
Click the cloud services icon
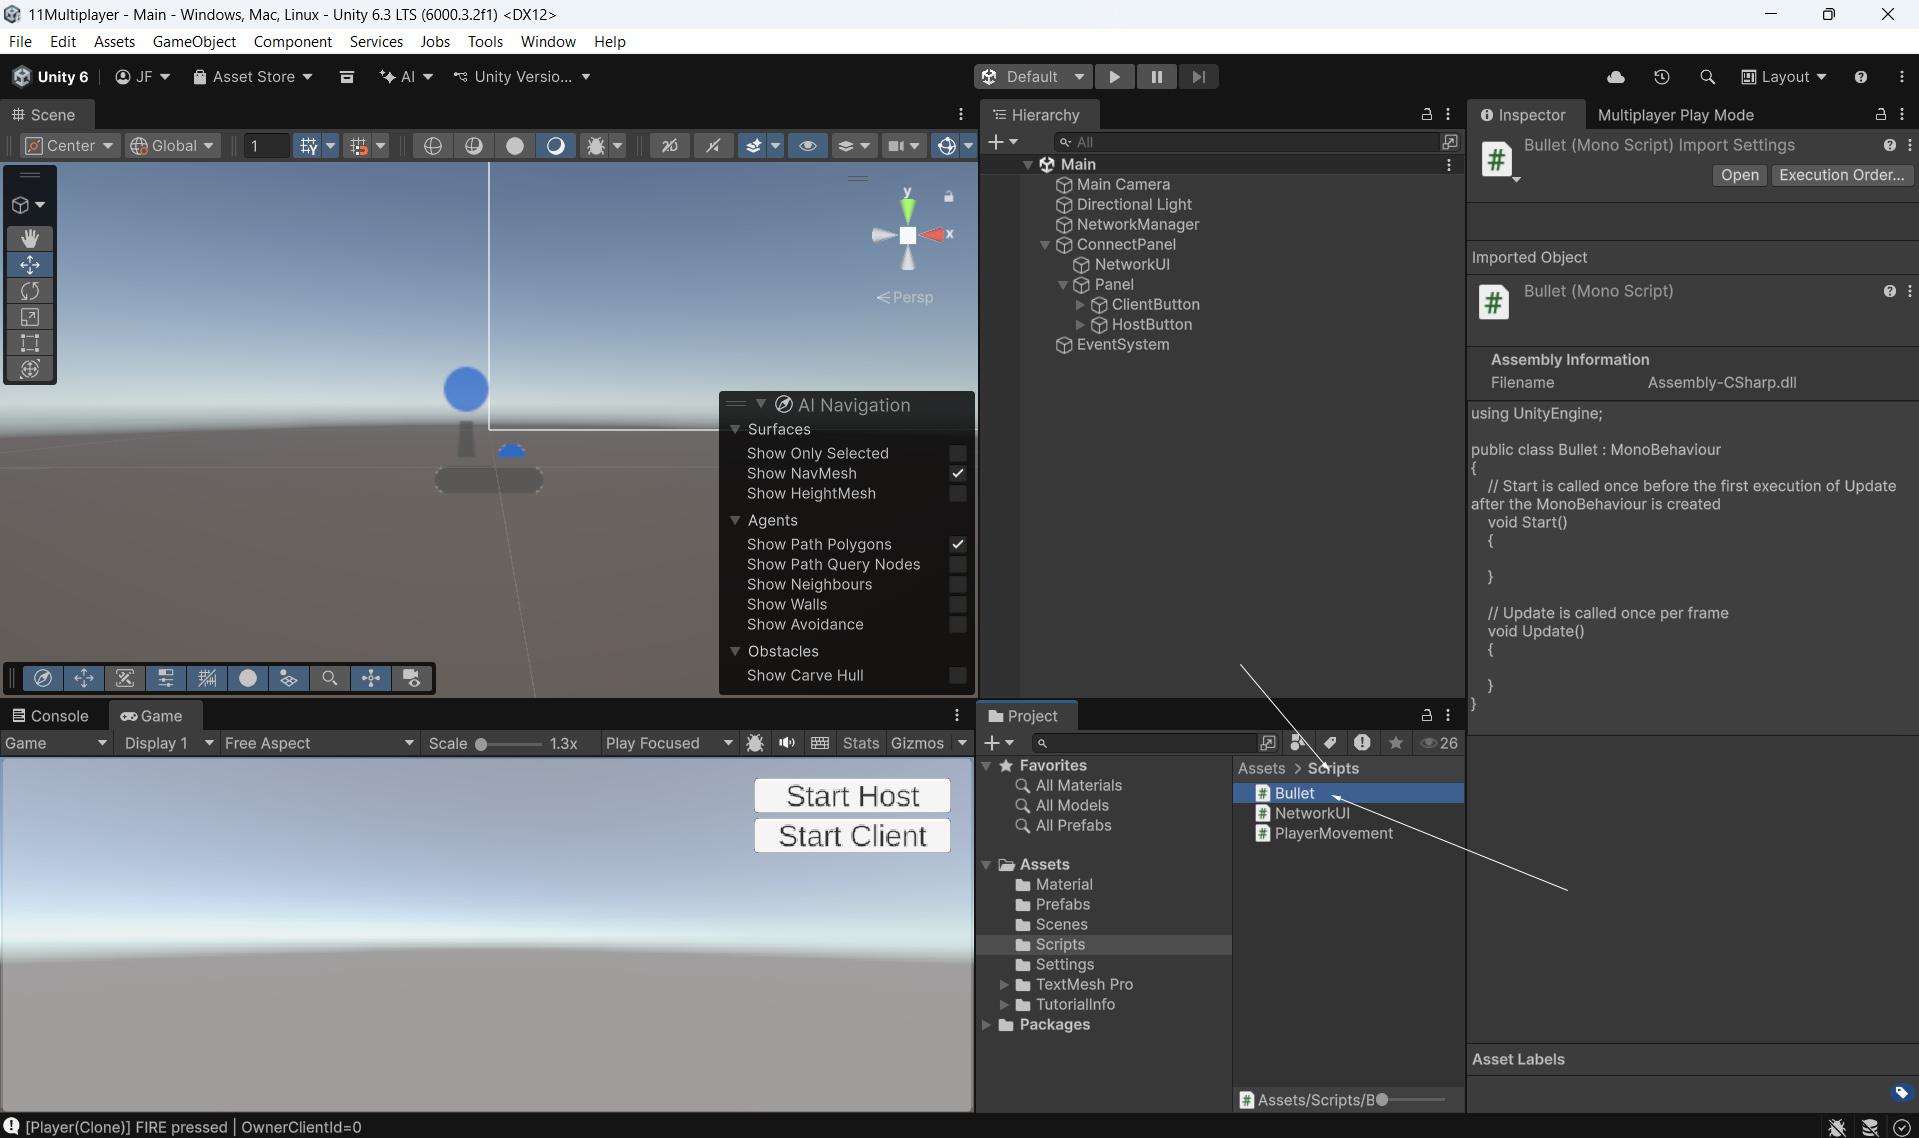coord(1615,77)
